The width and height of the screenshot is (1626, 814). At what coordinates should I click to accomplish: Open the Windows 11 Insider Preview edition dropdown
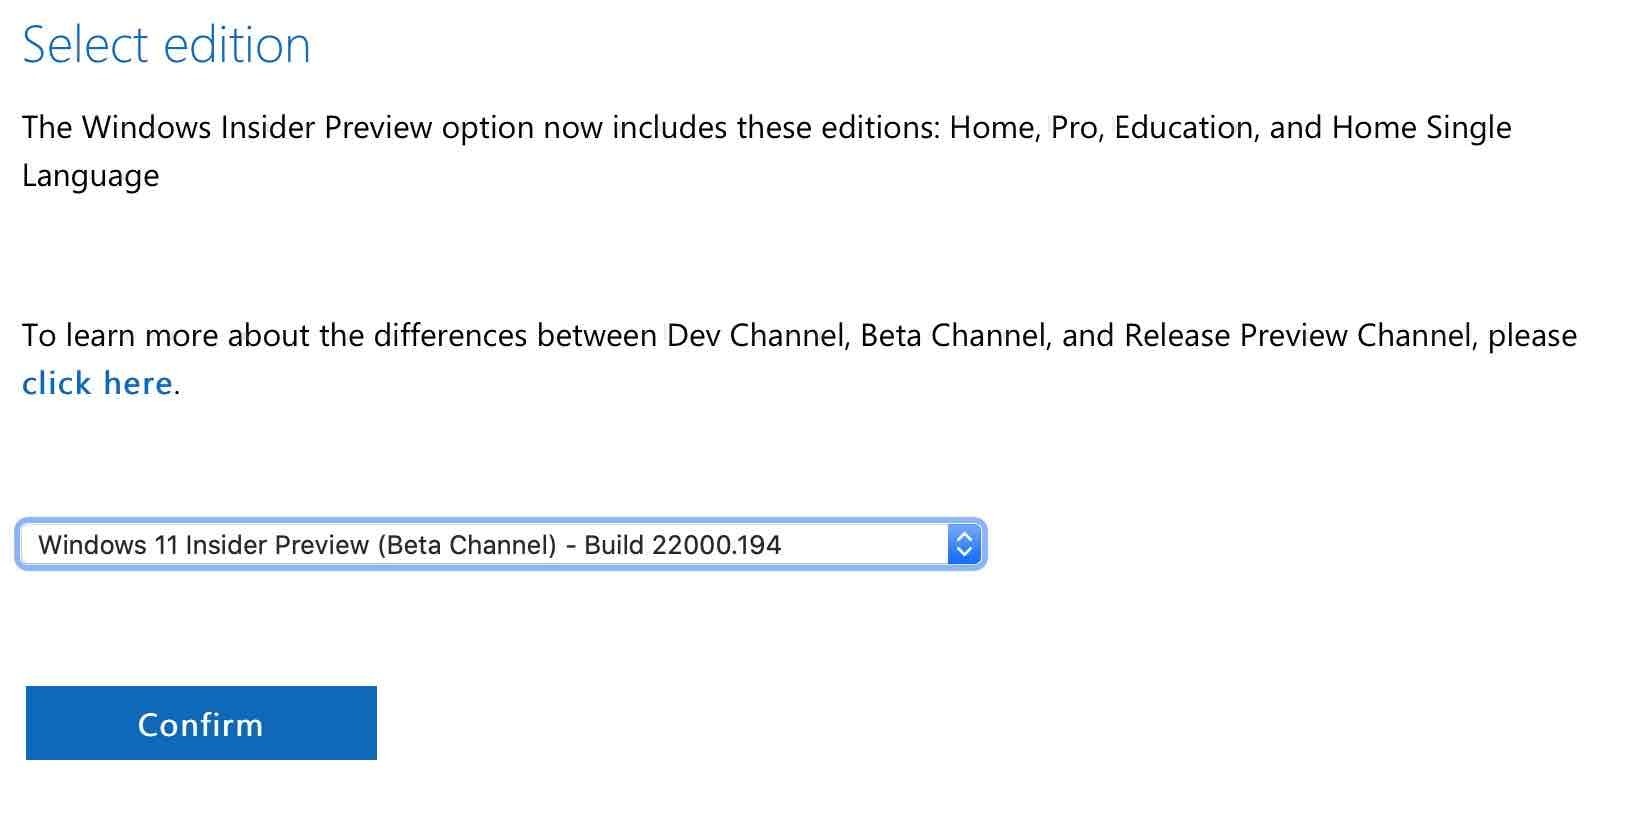[x=501, y=545]
